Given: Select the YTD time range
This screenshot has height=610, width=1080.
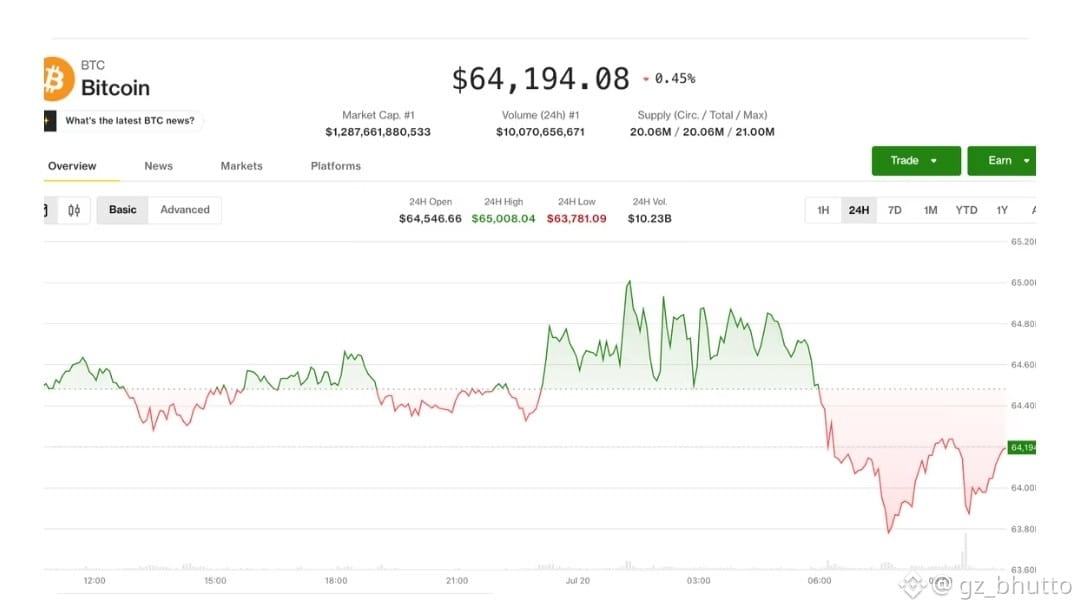Looking at the screenshot, I should tap(966, 210).
